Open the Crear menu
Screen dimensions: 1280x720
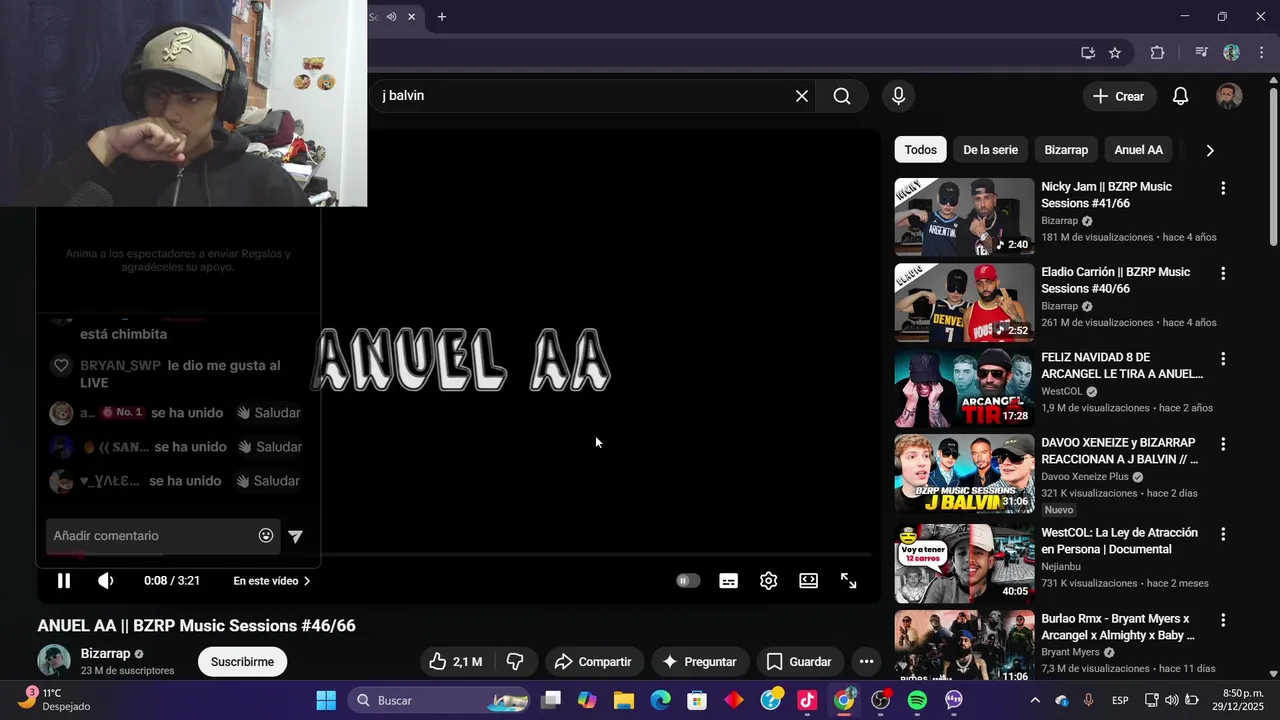[x=1119, y=96]
